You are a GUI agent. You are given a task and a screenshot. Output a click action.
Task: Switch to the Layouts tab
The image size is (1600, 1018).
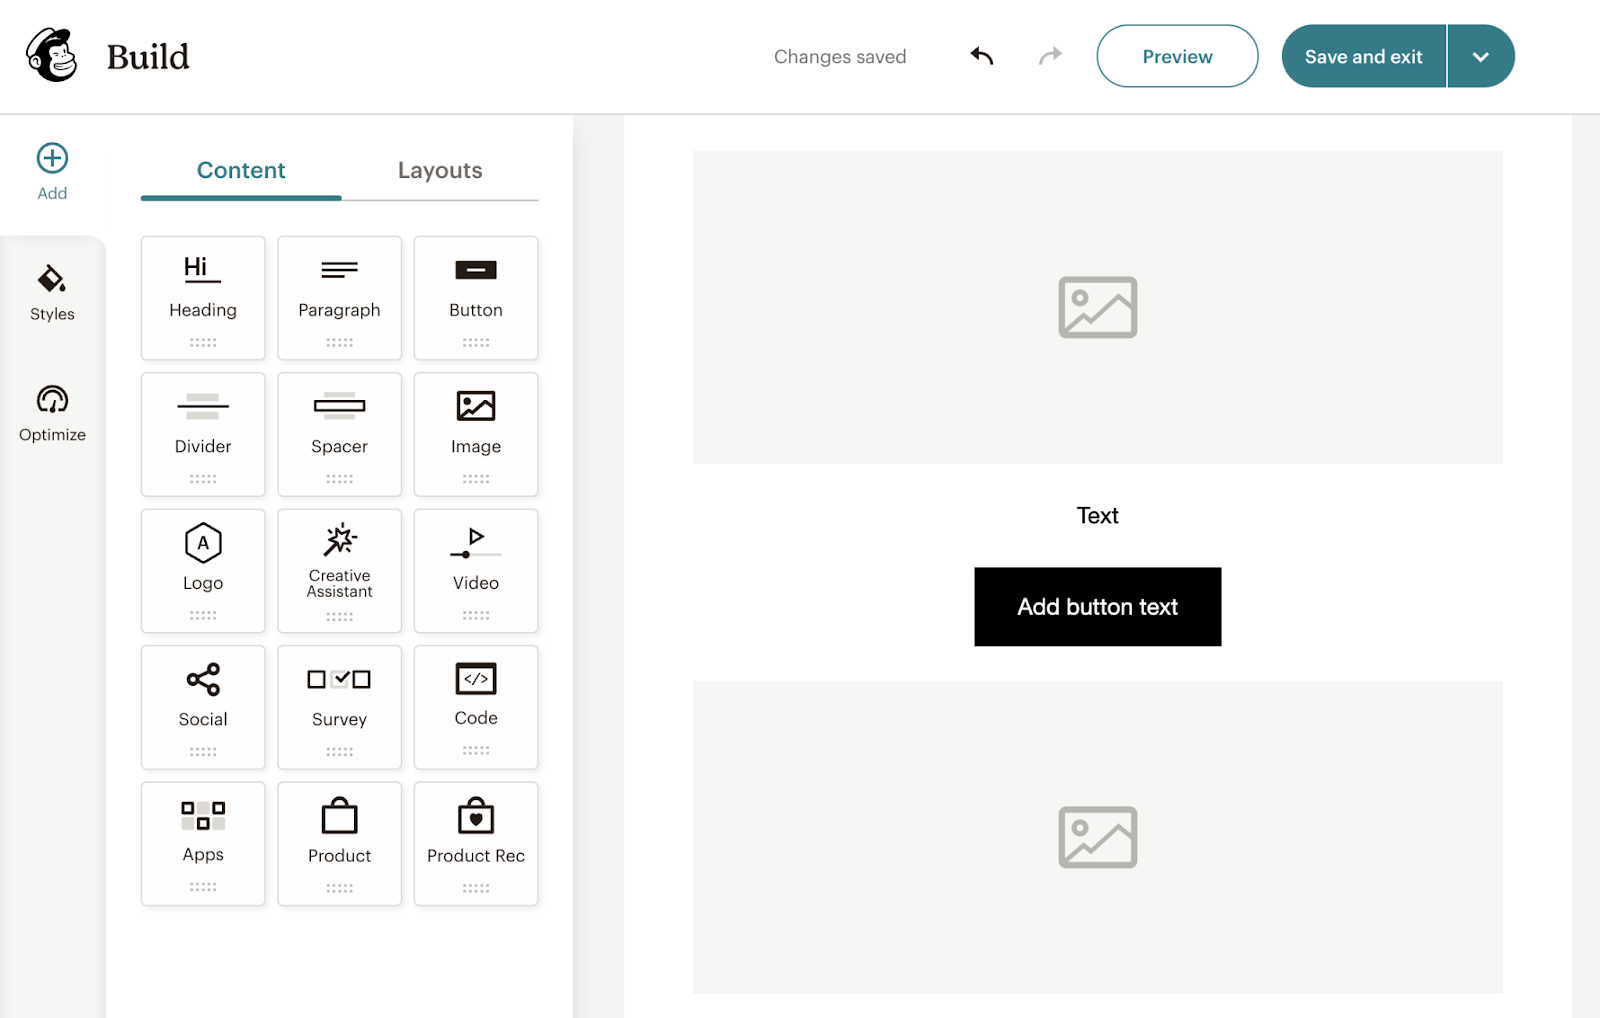coord(440,170)
